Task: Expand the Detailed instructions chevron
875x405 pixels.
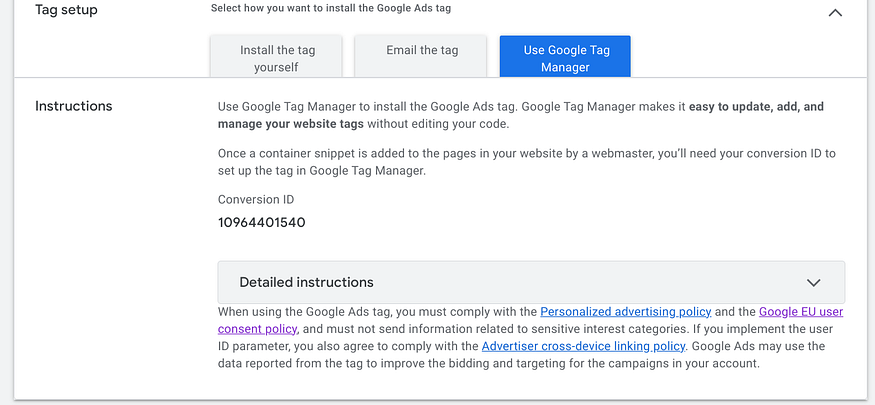Action: pyautogui.click(x=814, y=283)
